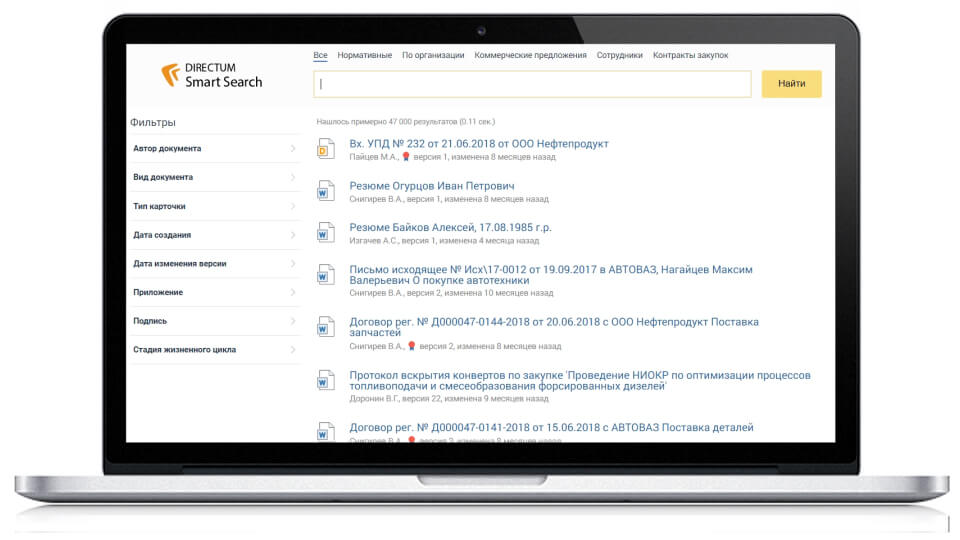Click signature badge under Вх. УПД № 232
The height and width of the screenshot is (540, 960).
[406, 157]
